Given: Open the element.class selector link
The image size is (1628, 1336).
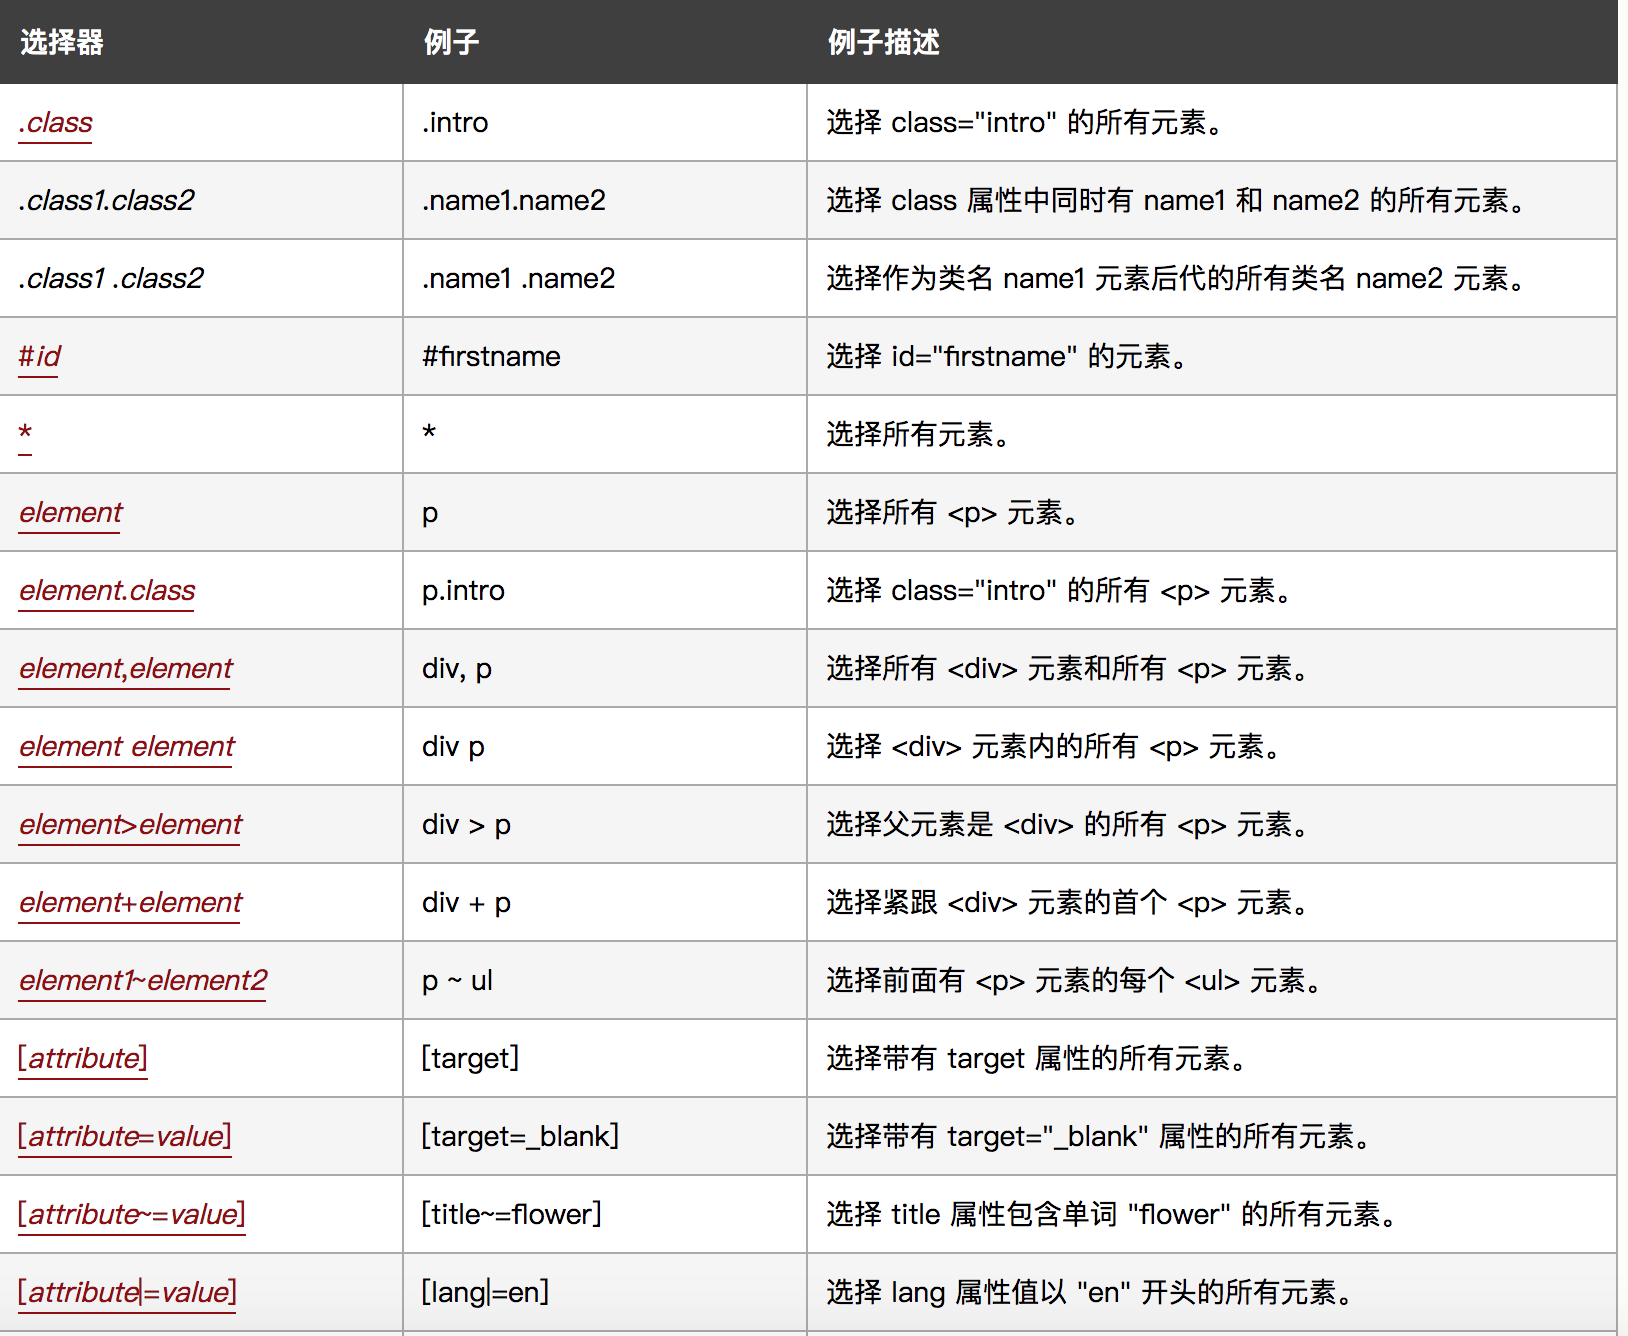Looking at the screenshot, I should coord(107,591).
